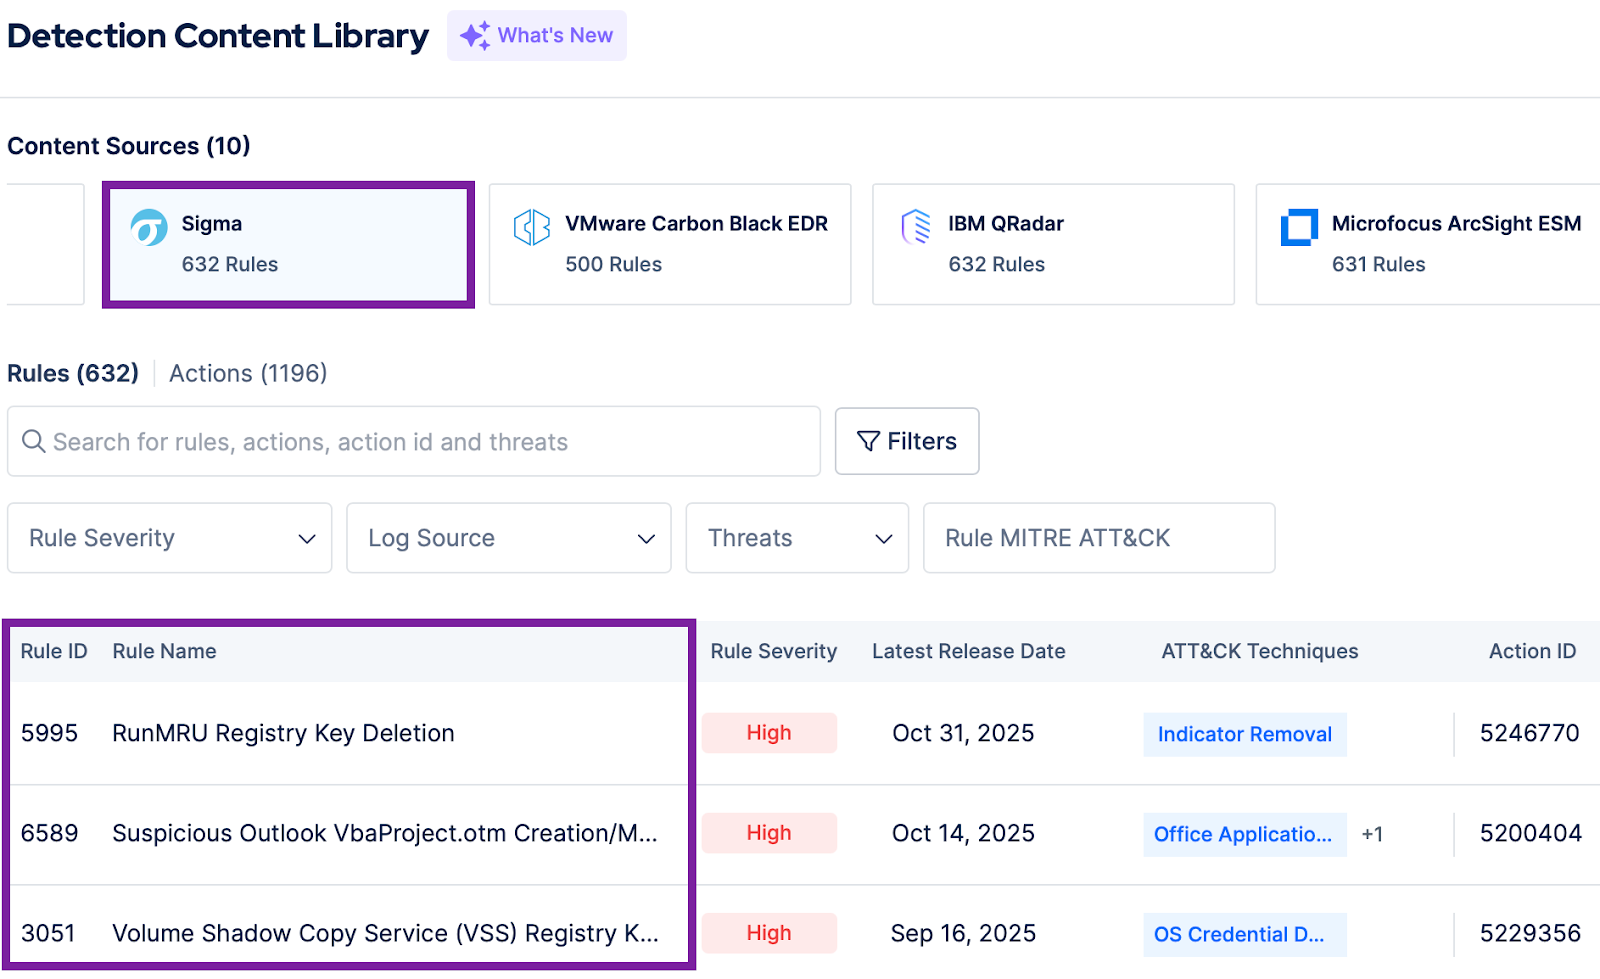Click the What's New button
This screenshot has height=979, width=1600.
tap(537, 34)
